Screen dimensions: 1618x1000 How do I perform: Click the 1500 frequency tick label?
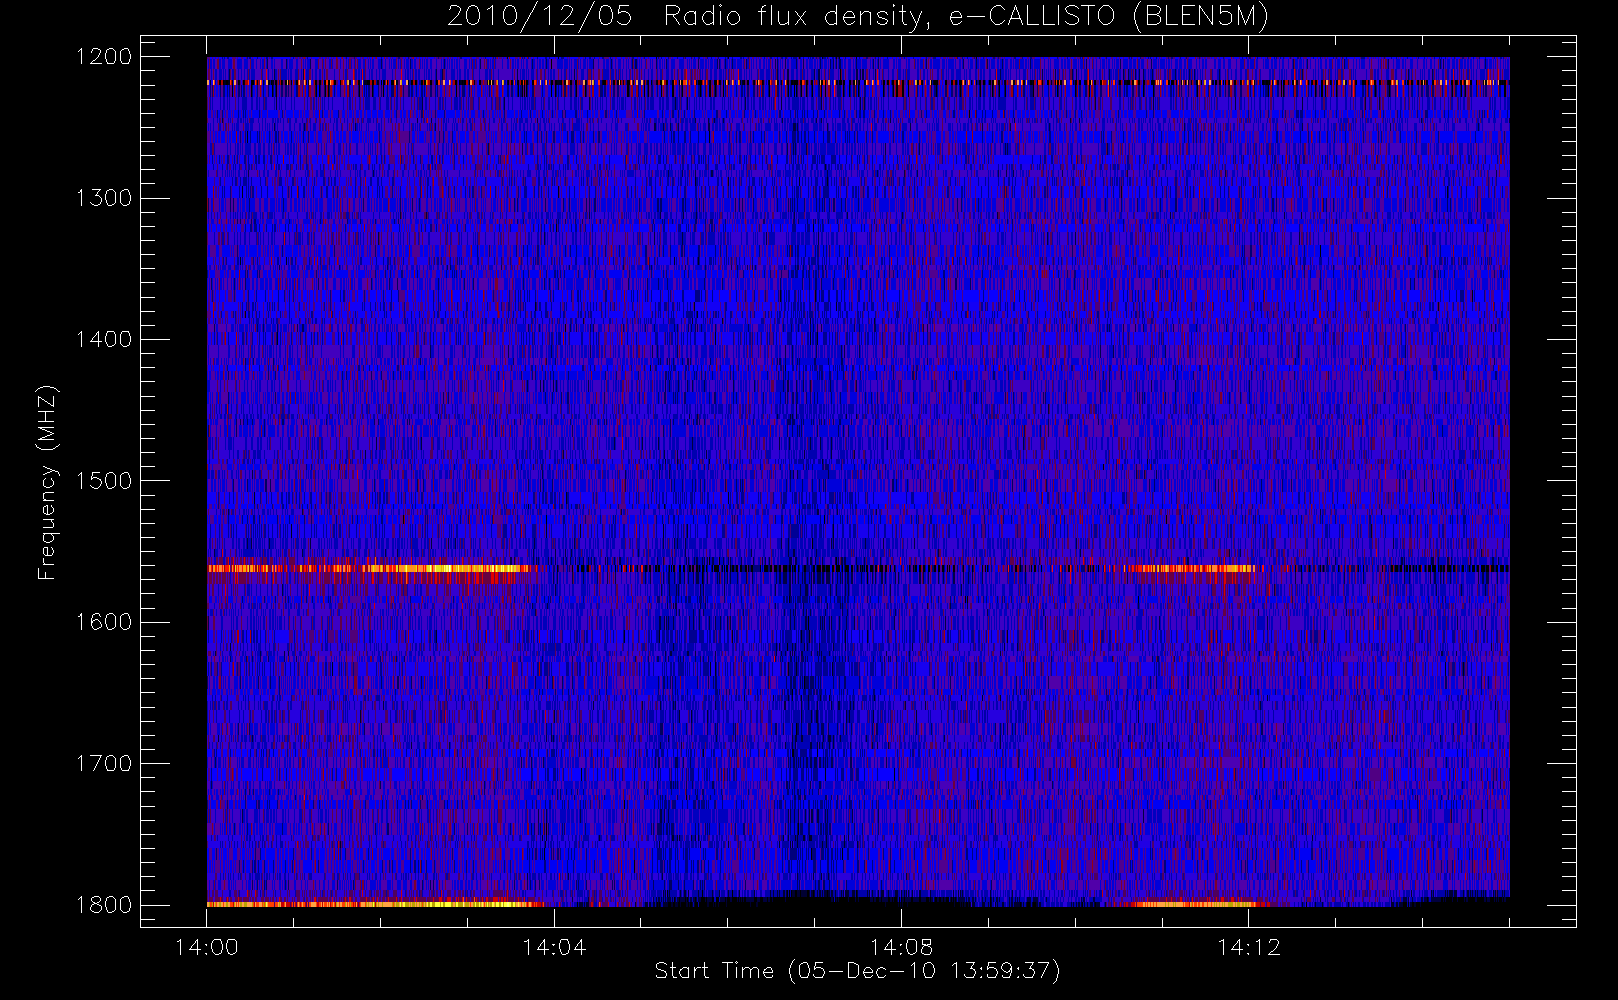click(104, 481)
